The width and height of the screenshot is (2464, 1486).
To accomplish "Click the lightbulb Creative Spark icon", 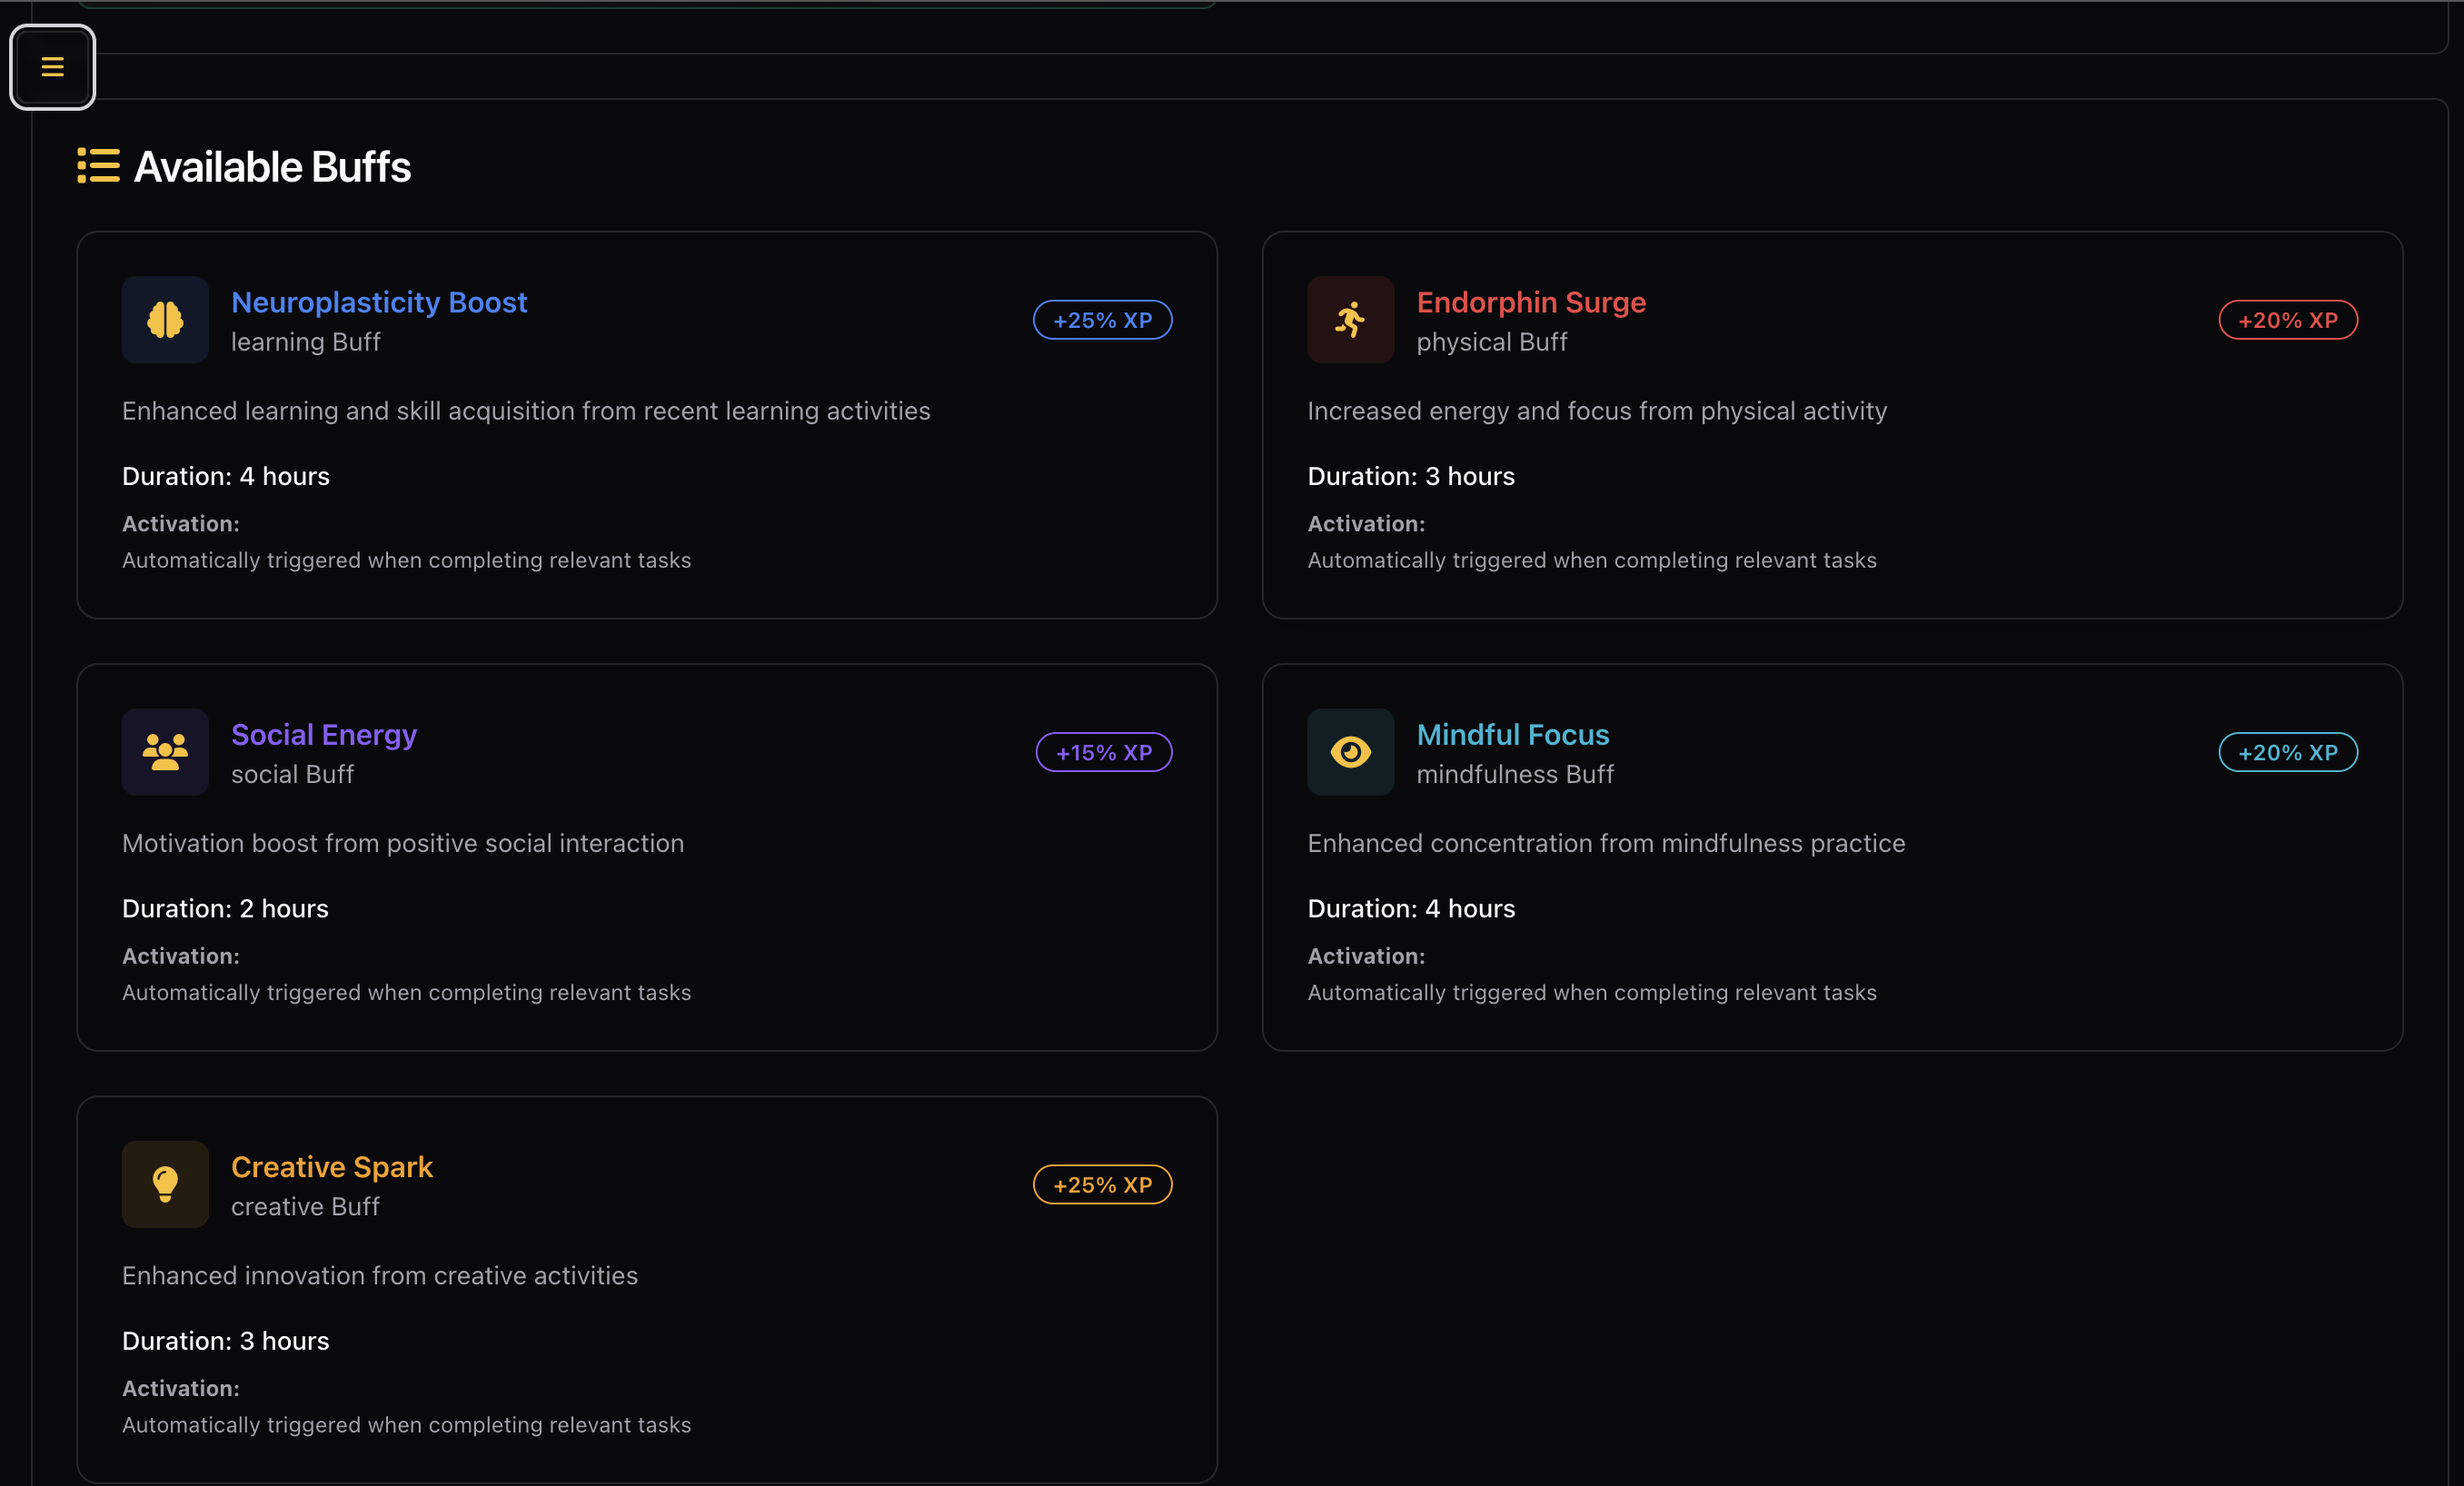I will tap(165, 1184).
